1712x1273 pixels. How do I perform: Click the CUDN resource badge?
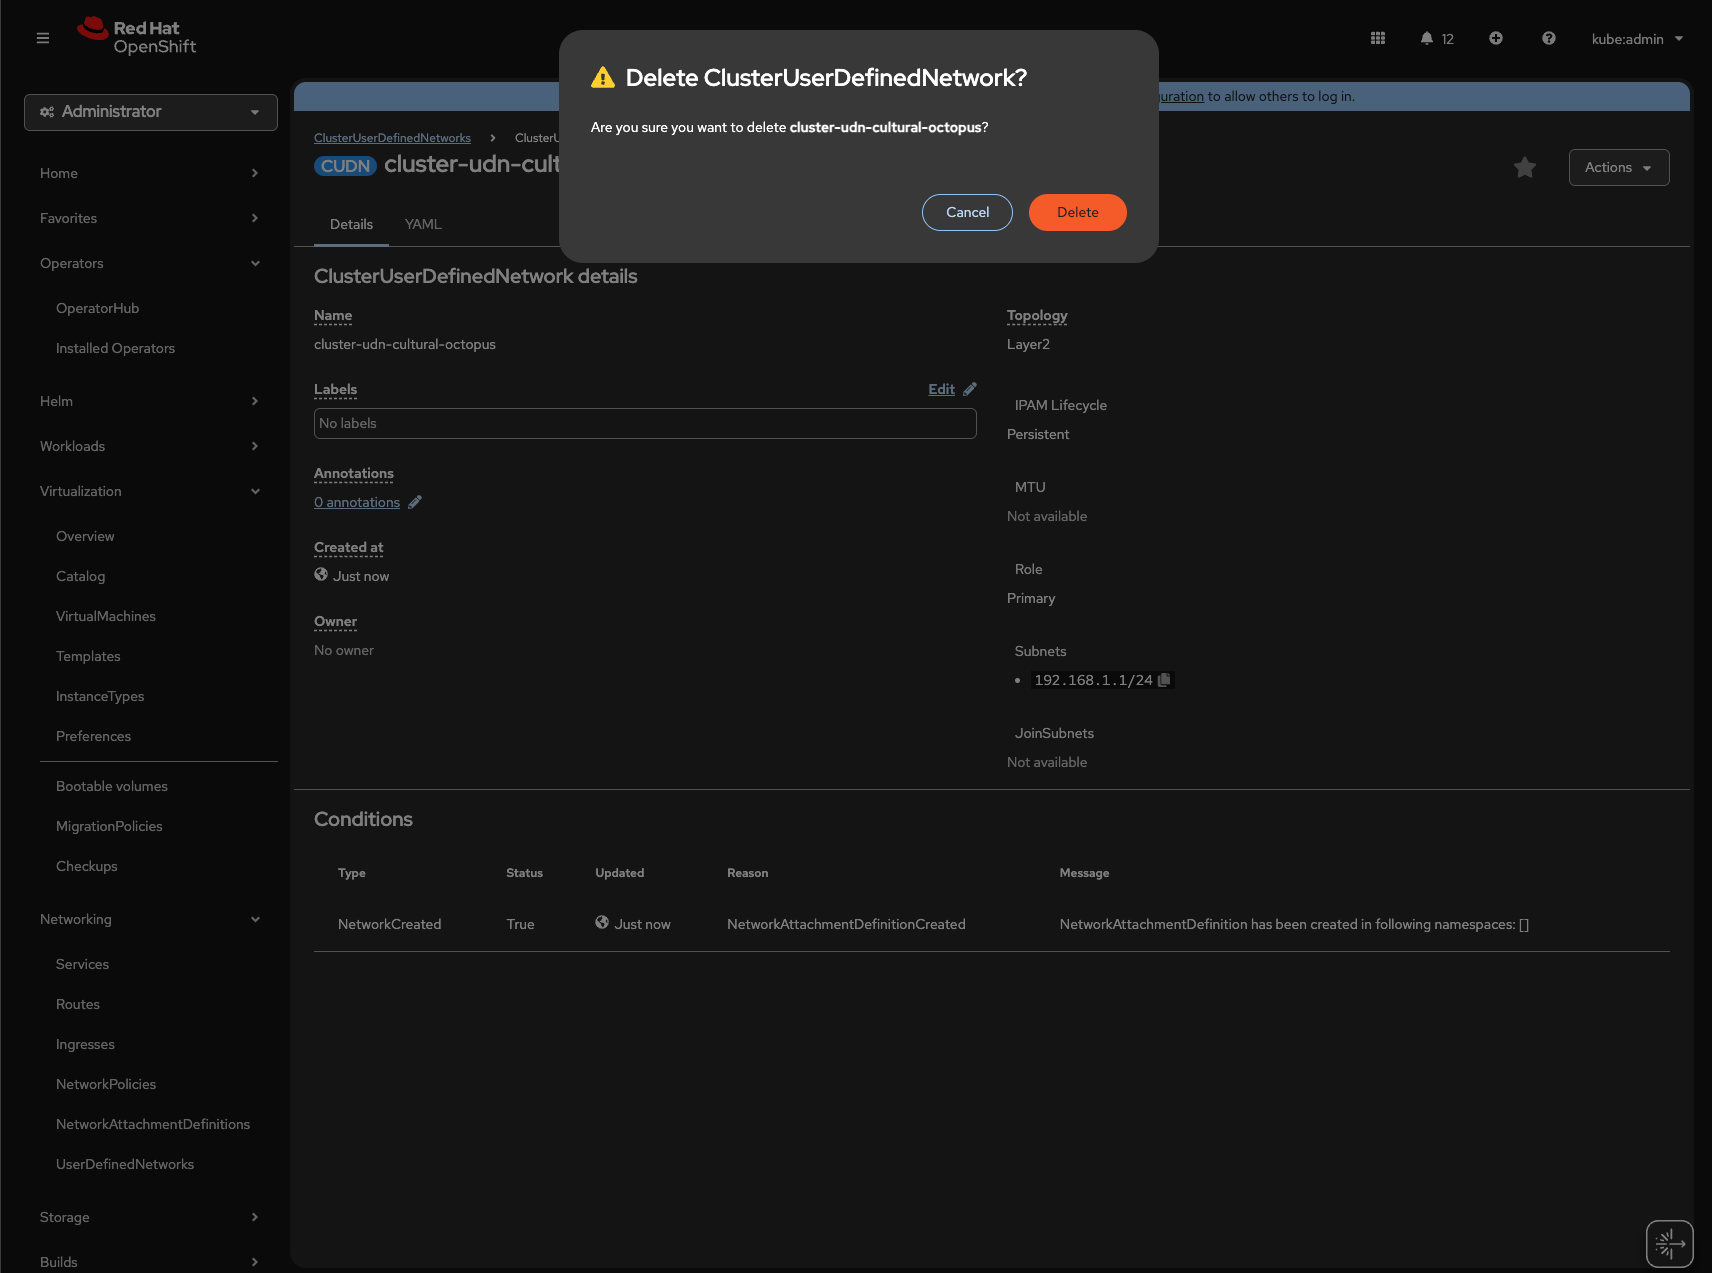coord(346,166)
